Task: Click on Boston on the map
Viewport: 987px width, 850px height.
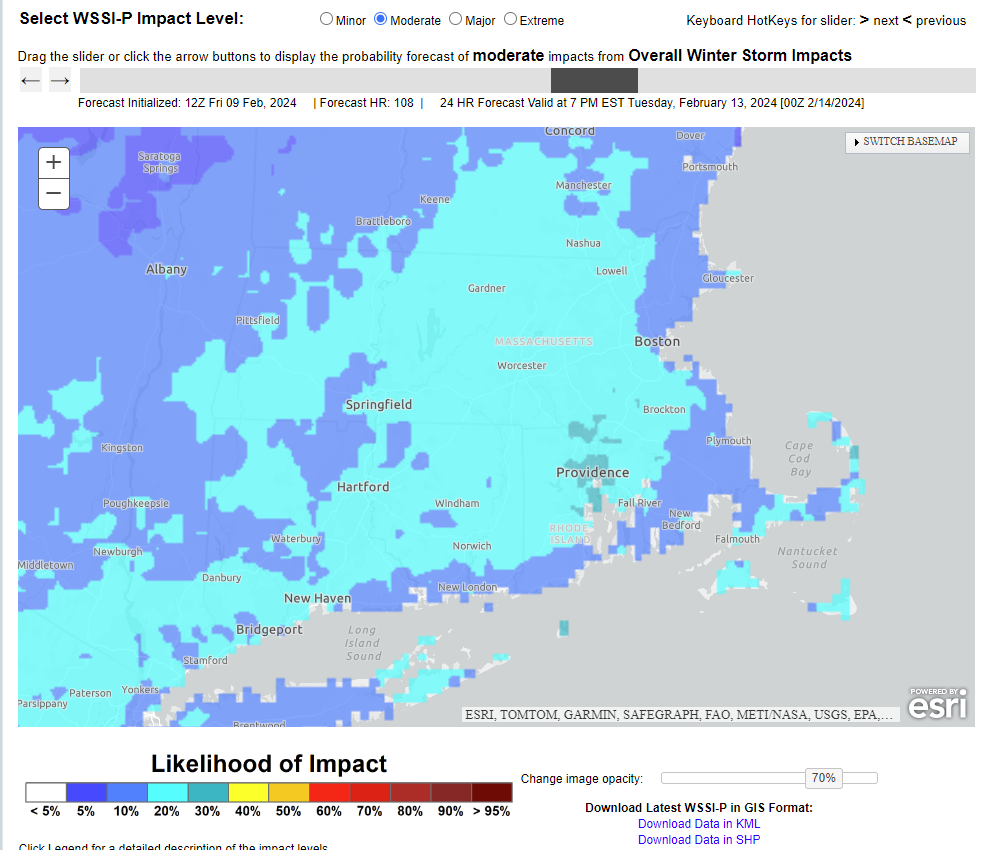Action: (657, 342)
